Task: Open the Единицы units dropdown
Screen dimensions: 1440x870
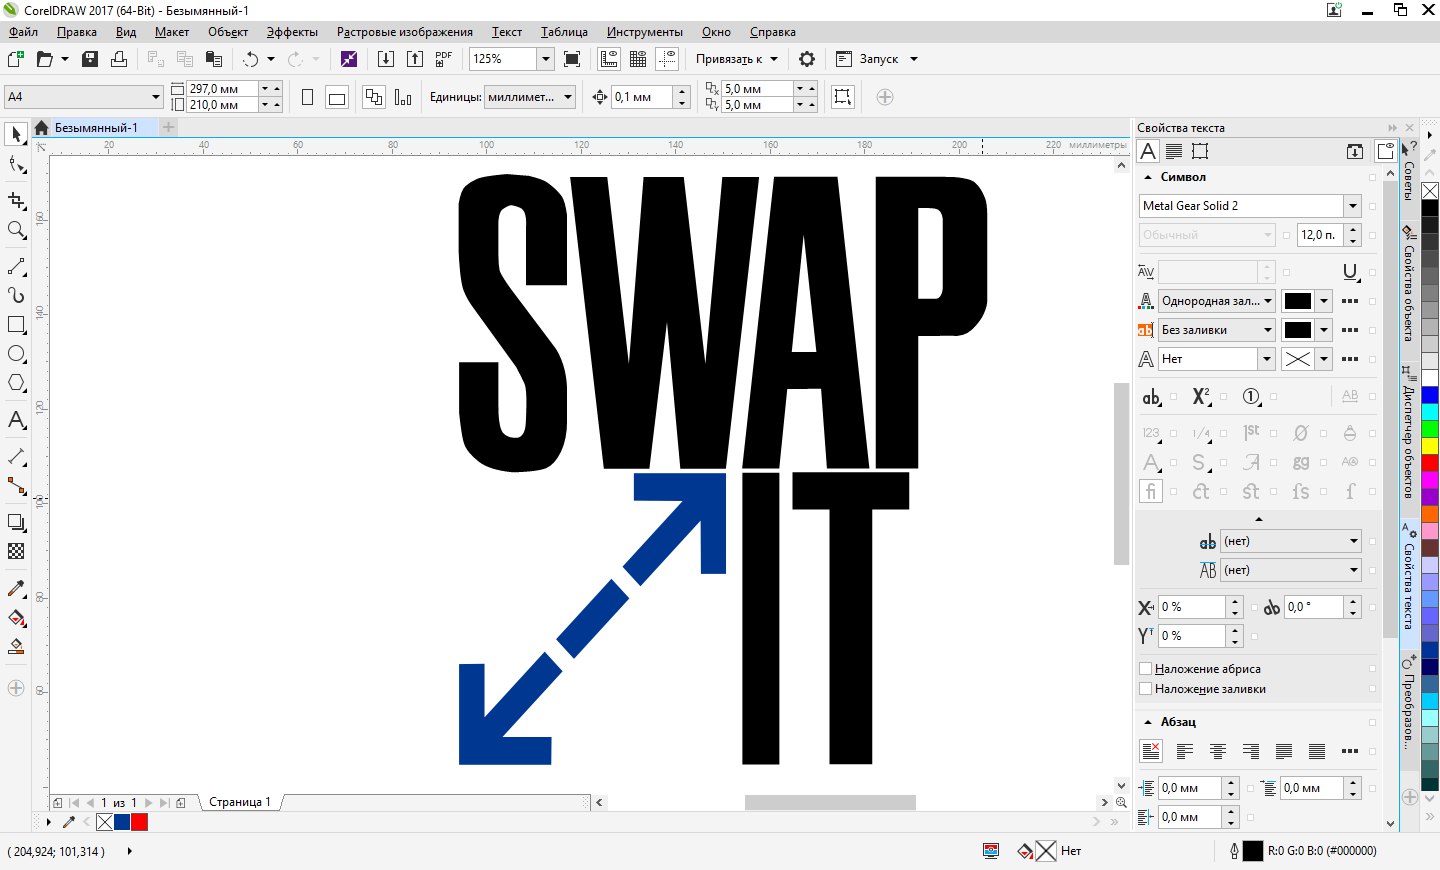Action: pyautogui.click(x=568, y=97)
